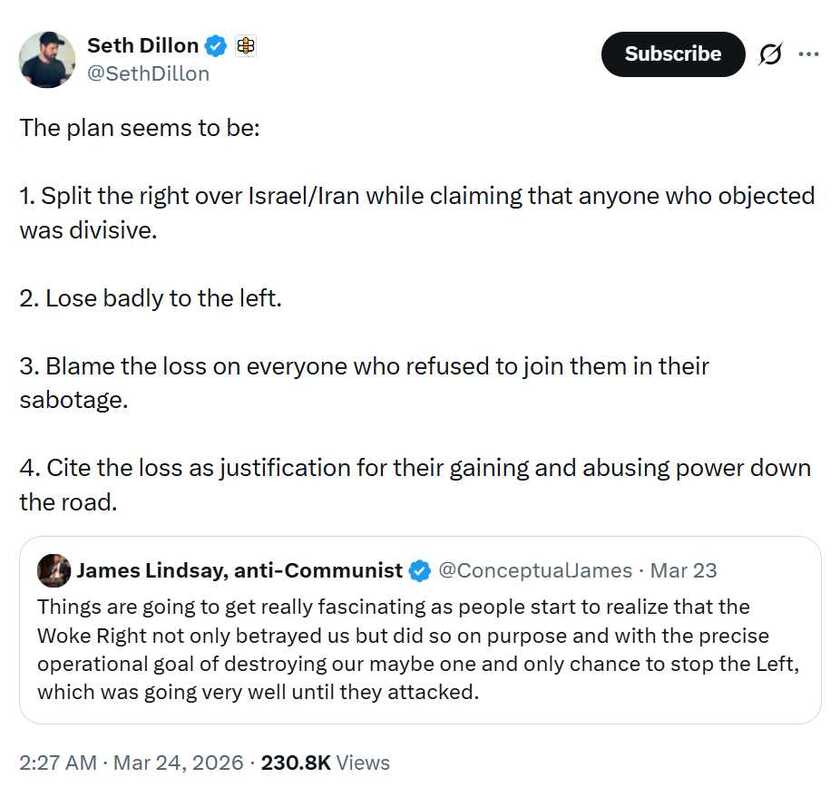Click the 2:27 AM · Mar 24, 2026 timestamp
840x797 pixels.
tap(131, 762)
